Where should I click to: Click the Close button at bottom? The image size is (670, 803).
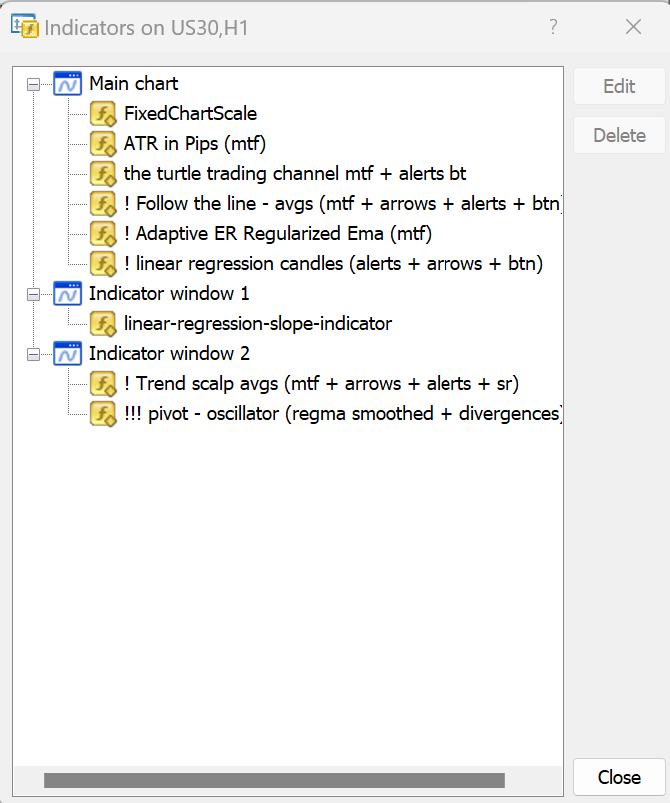[x=619, y=777]
